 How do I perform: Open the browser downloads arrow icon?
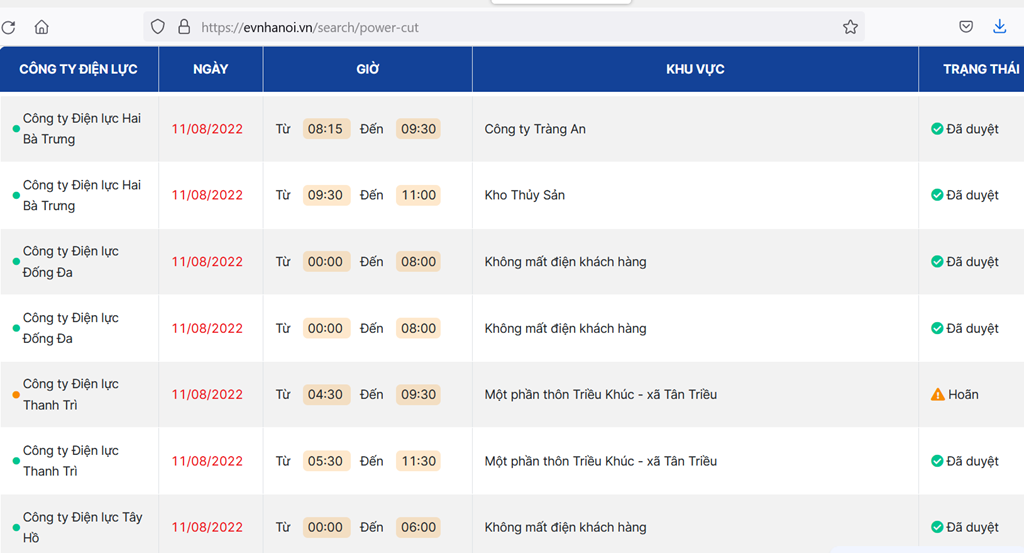(x=999, y=27)
